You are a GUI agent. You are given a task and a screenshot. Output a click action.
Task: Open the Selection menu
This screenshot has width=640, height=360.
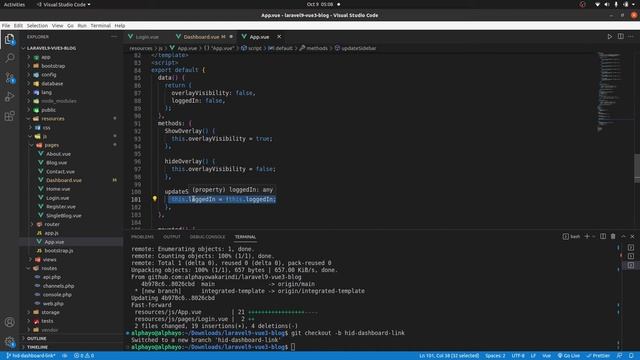37,25
